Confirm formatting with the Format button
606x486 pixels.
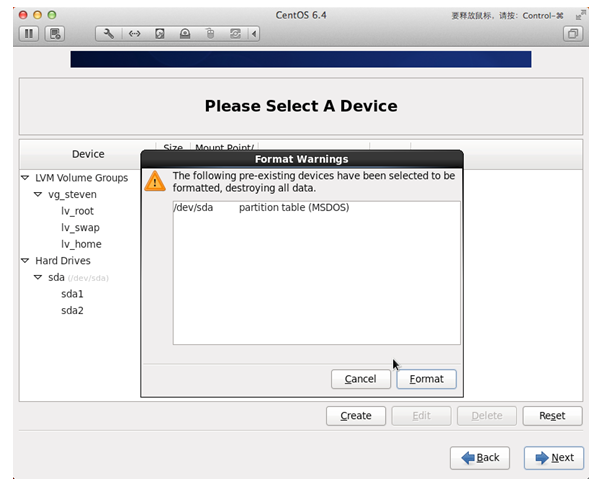coord(426,379)
